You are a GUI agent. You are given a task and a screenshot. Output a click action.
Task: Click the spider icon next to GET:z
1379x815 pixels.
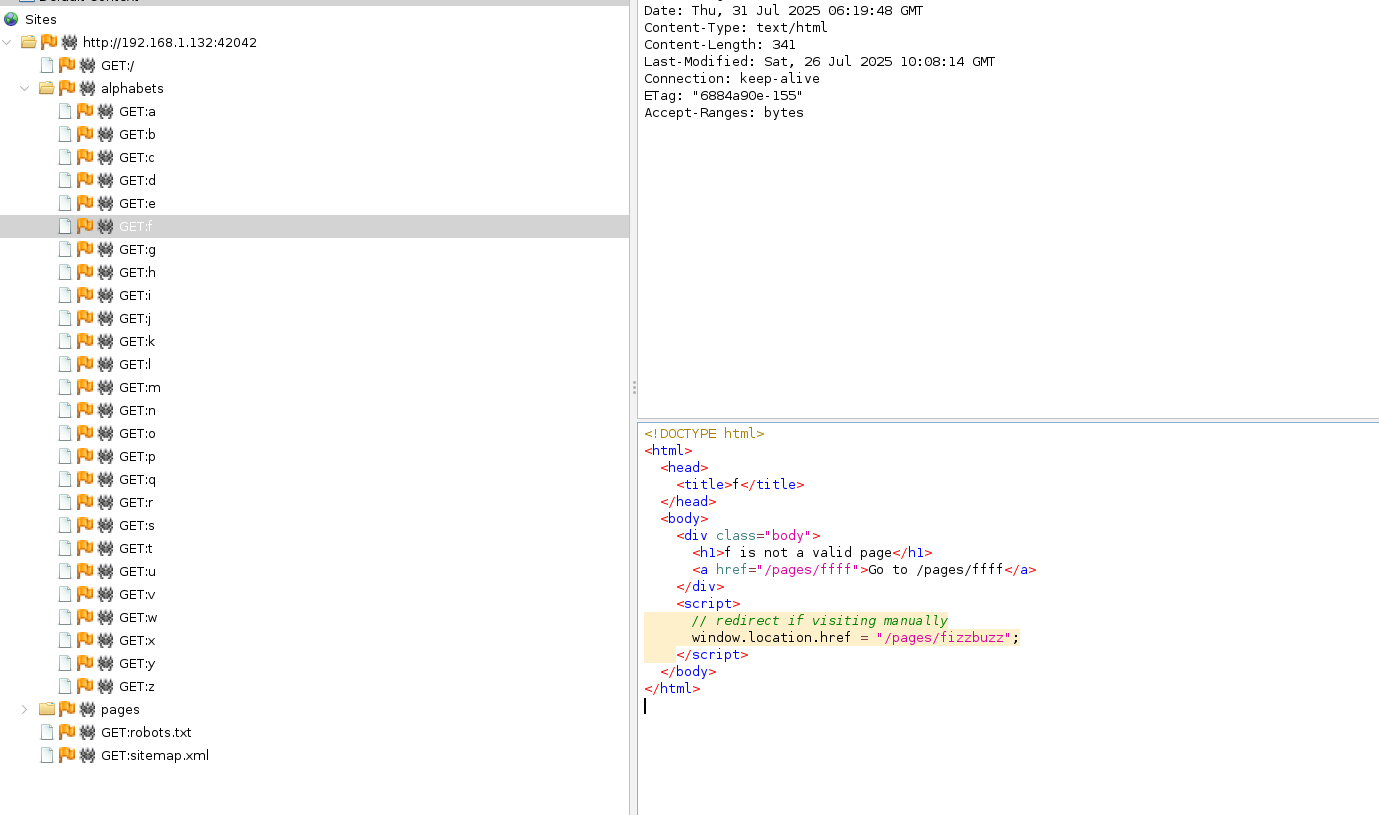[x=105, y=686]
